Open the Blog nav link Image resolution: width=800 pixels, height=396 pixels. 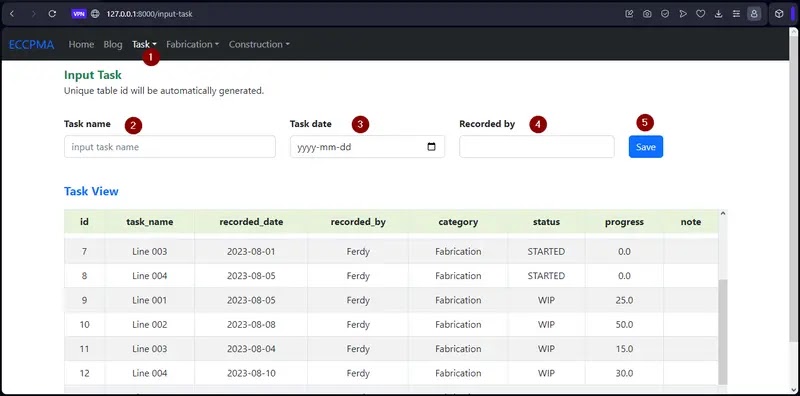coord(113,44)
